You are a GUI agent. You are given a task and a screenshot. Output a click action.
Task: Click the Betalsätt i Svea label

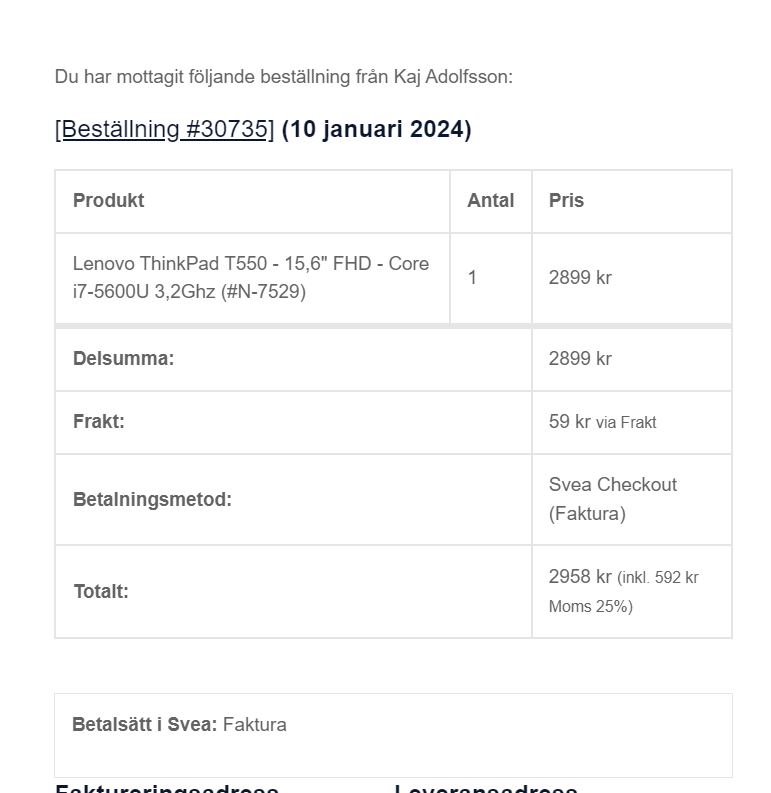145,724
